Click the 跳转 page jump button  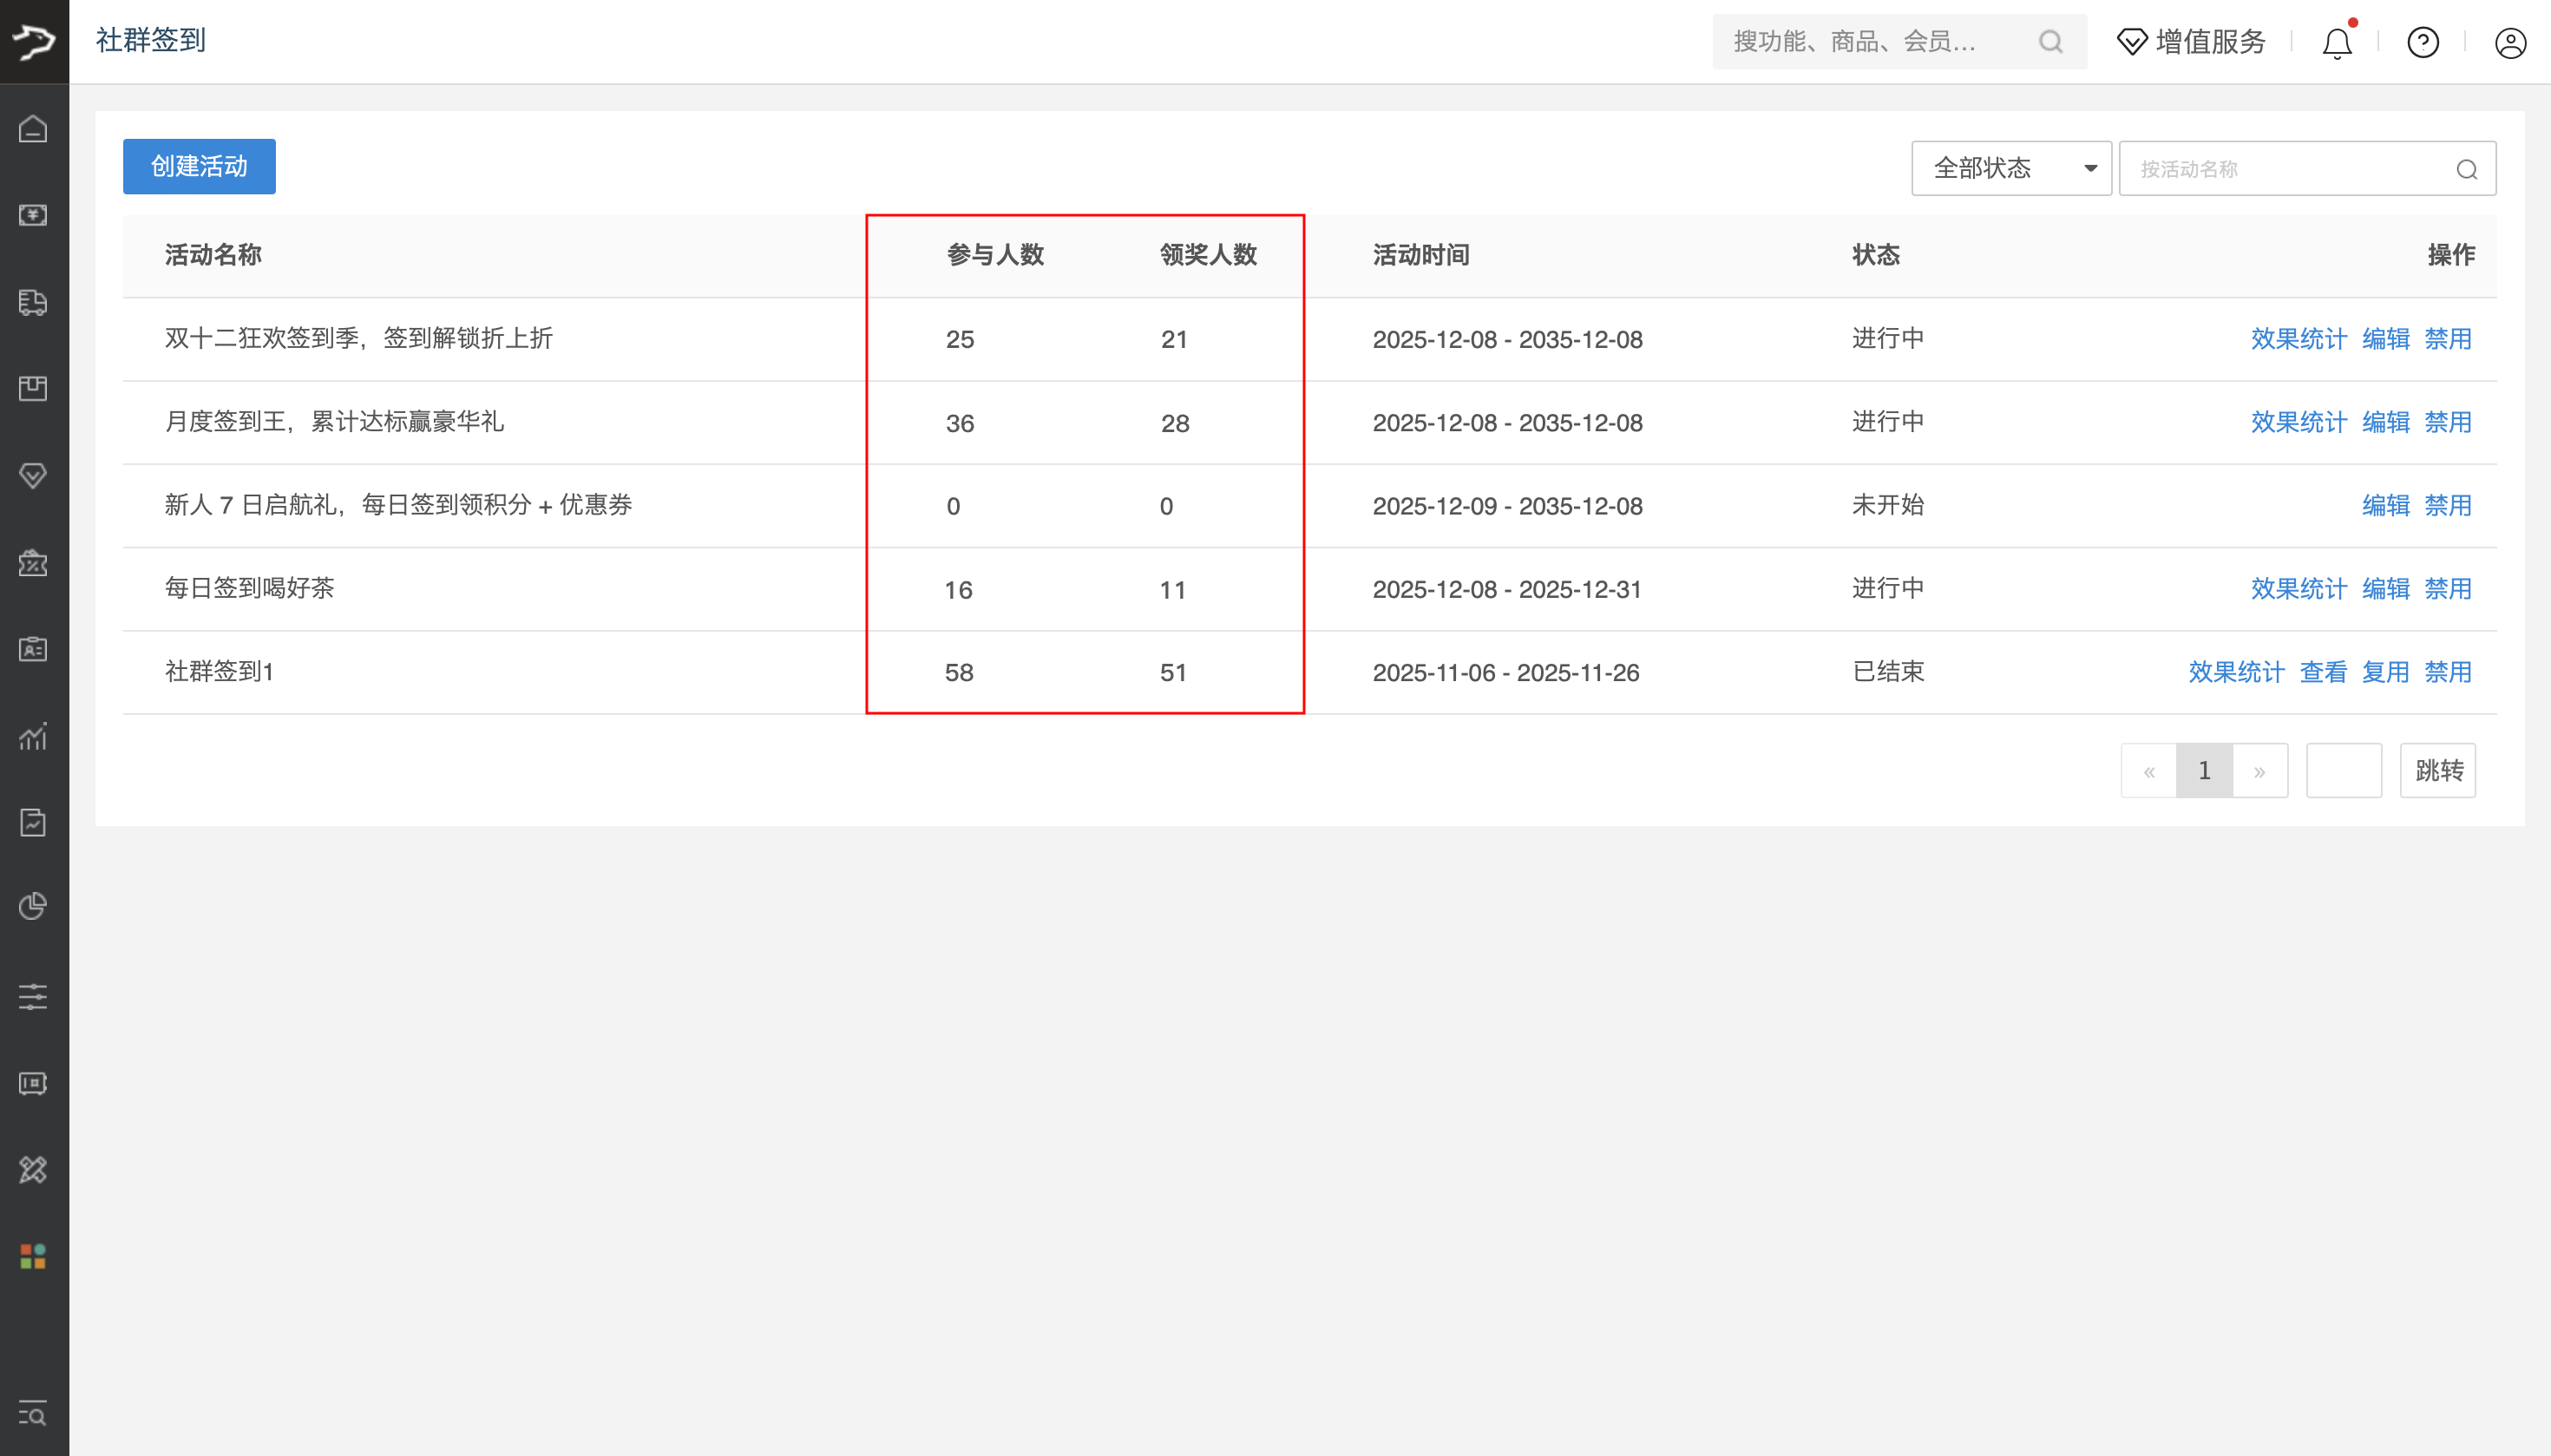tap(2437, 770)
